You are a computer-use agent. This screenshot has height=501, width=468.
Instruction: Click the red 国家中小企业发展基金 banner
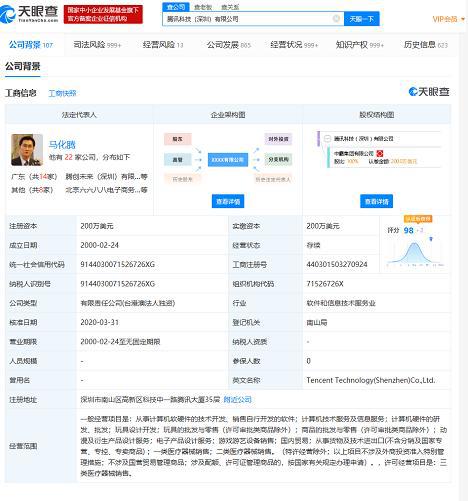click(x=103, y=14)
